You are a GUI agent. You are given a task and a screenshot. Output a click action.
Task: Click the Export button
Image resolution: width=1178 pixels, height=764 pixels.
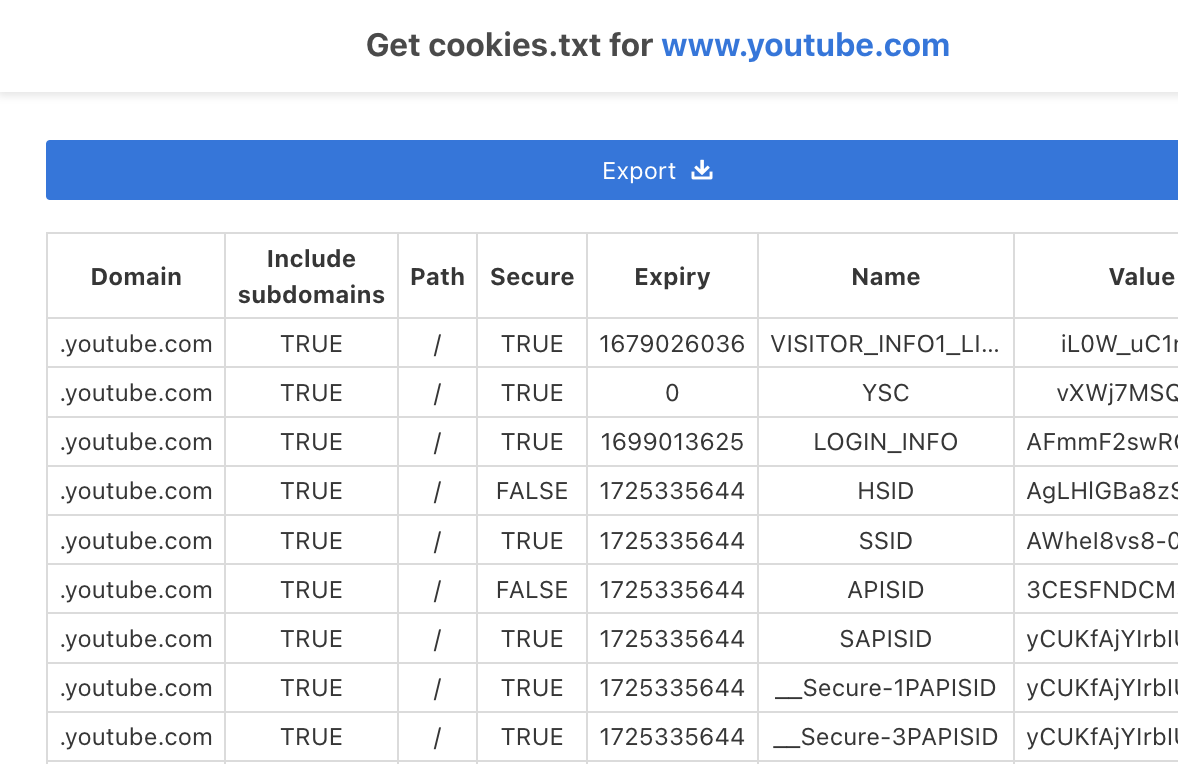pos(612,170)
